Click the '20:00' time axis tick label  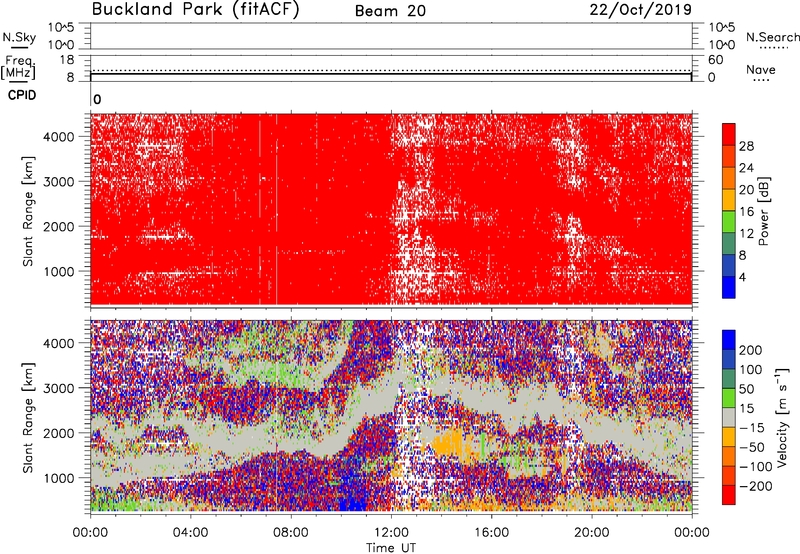tap(592, 533)
